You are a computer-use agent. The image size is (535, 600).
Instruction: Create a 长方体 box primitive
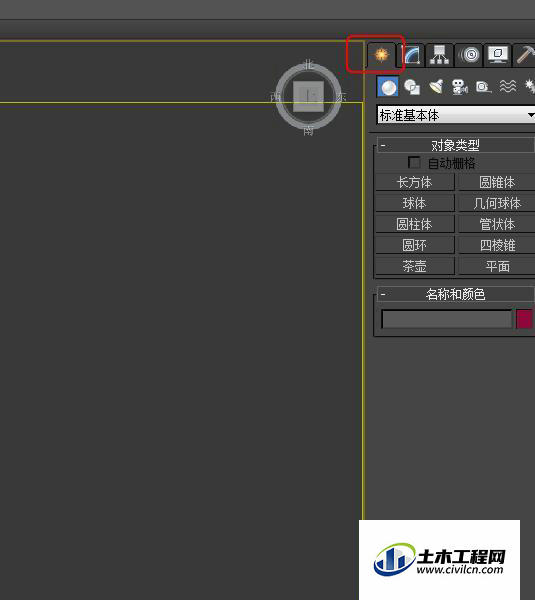(415, 182)
